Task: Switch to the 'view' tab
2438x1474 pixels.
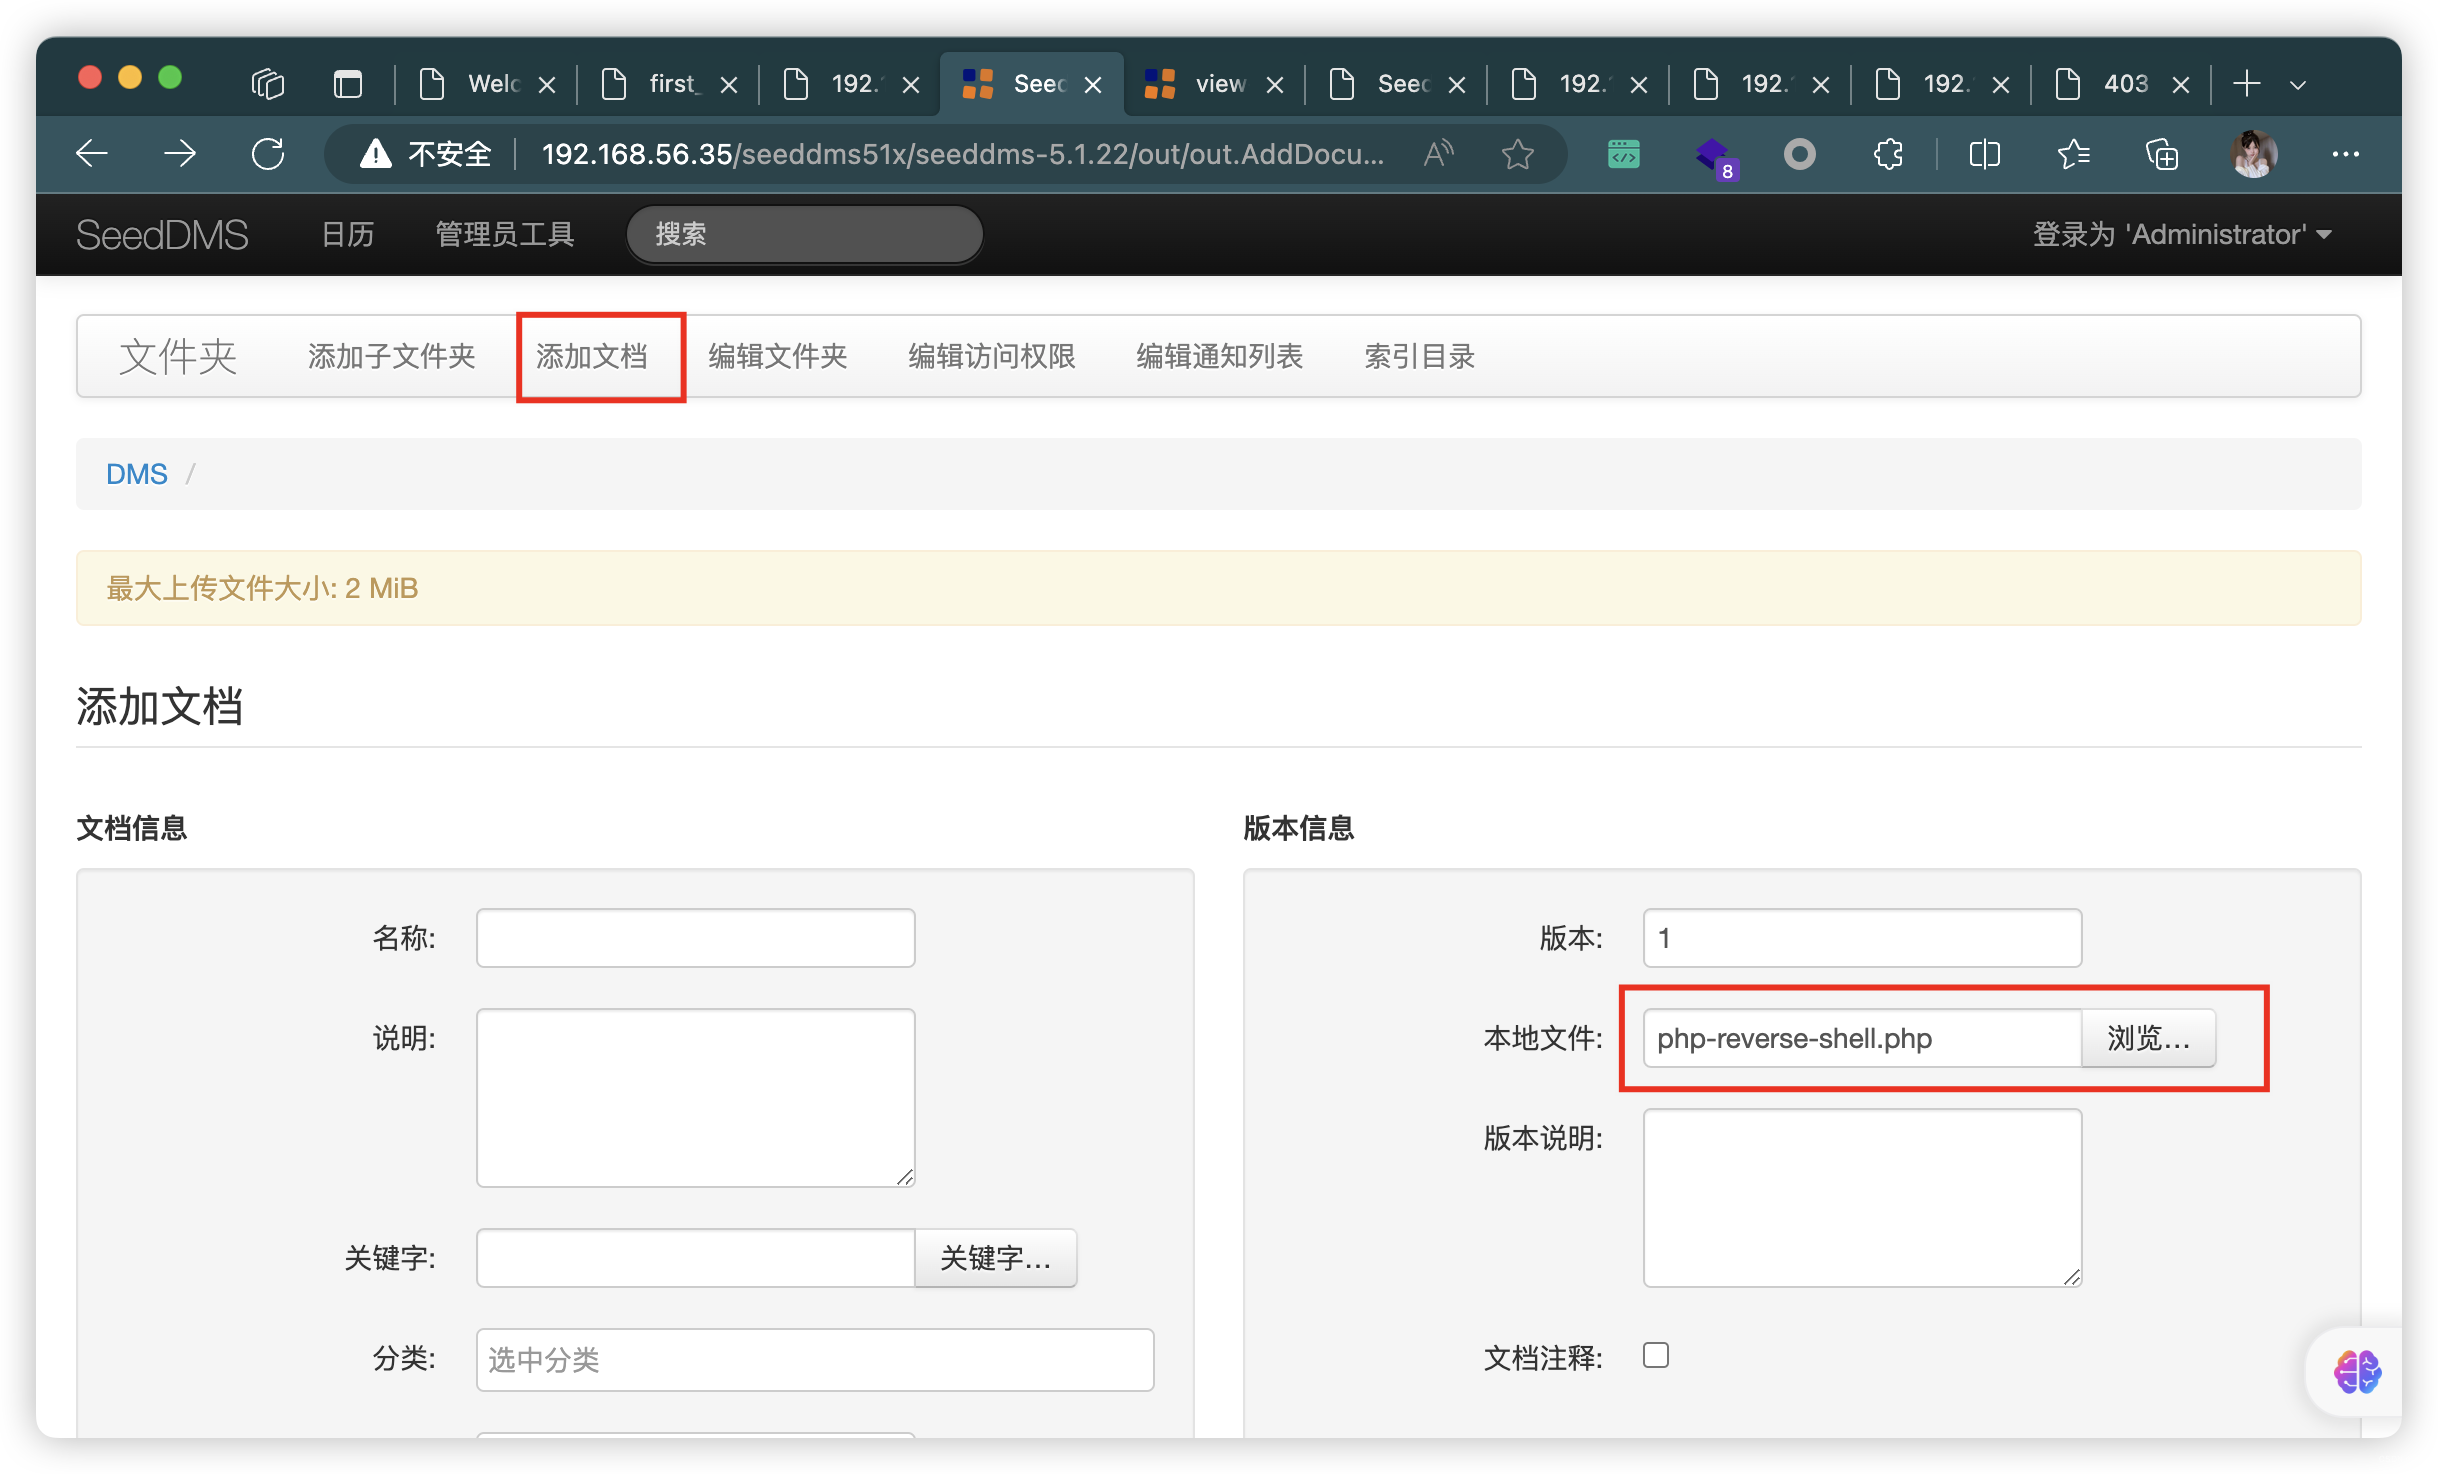Action: pos(1212,84)
